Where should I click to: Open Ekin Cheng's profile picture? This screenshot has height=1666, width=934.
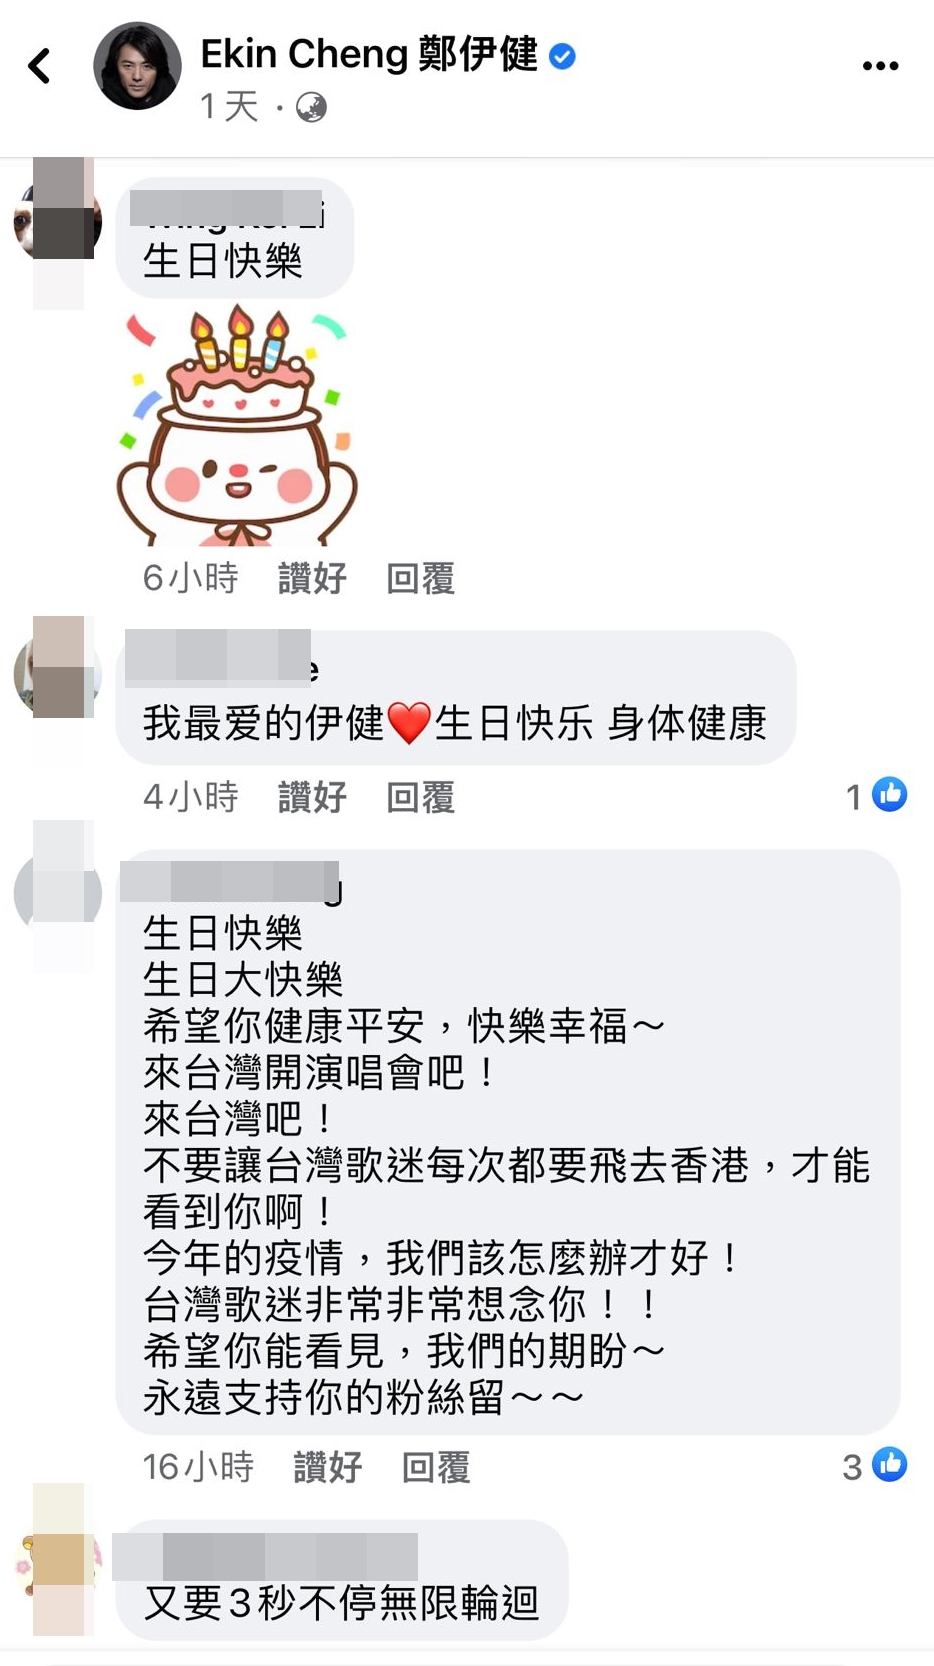click(137, 66)
